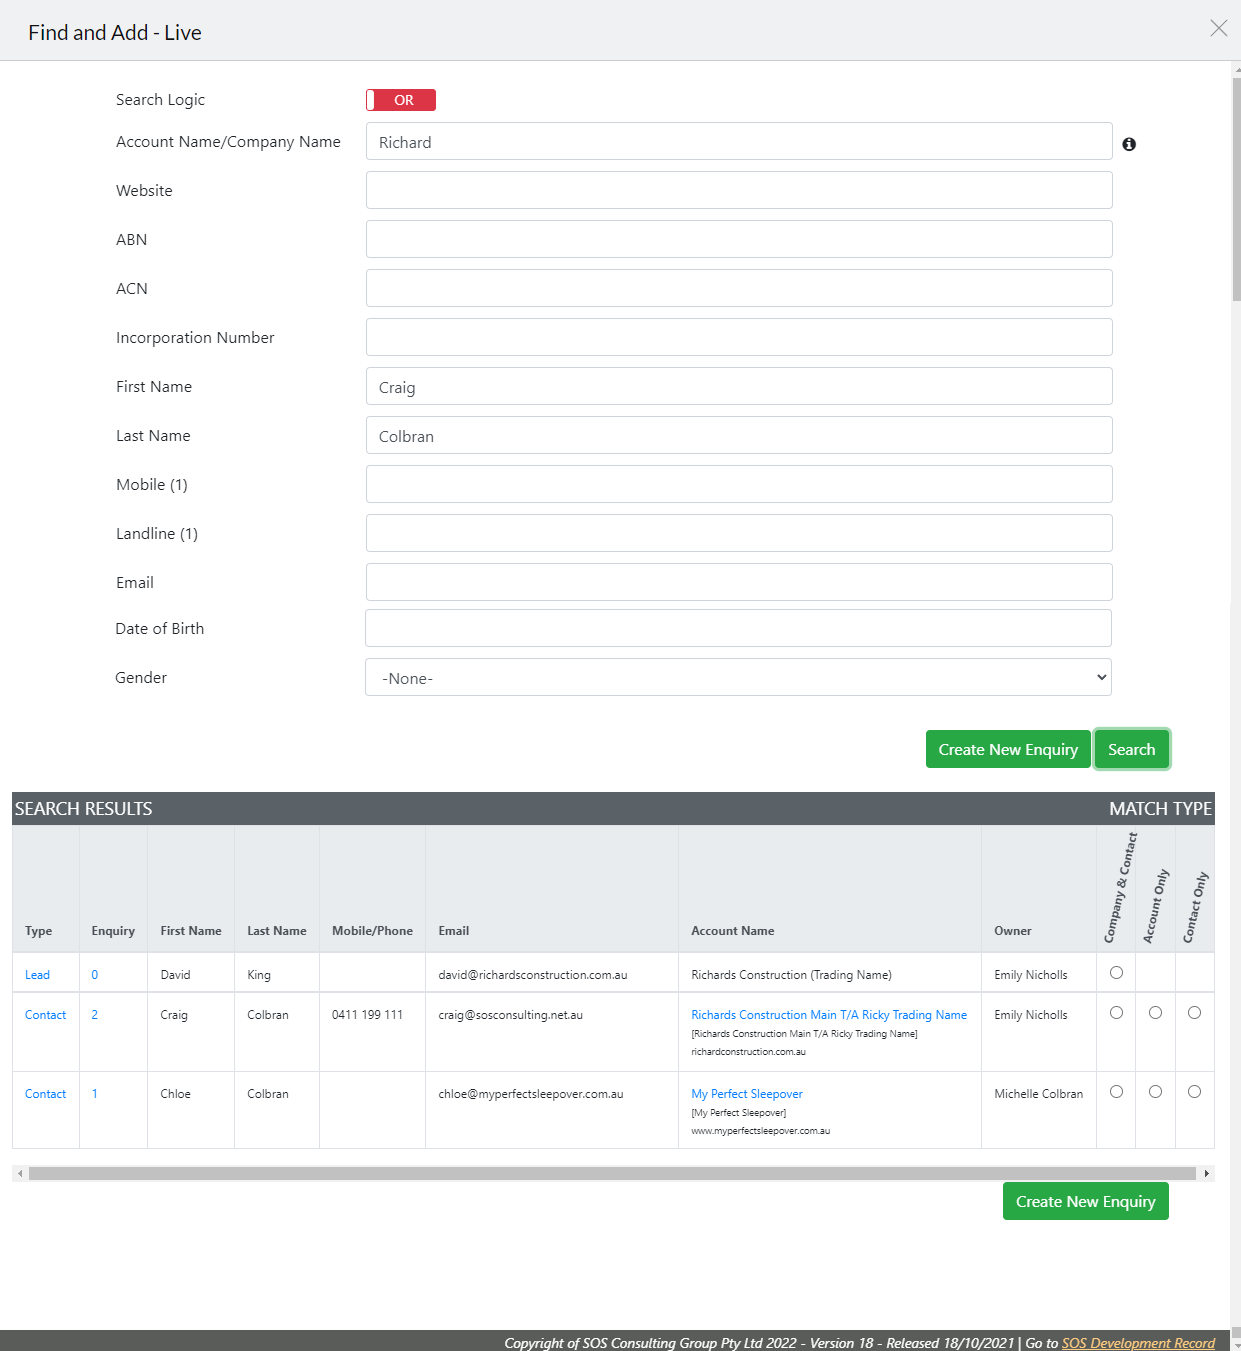The image size is (1241, 1351).
Task: Click the left arrow of horizontal scrollbar
Action: point(19,1173)
